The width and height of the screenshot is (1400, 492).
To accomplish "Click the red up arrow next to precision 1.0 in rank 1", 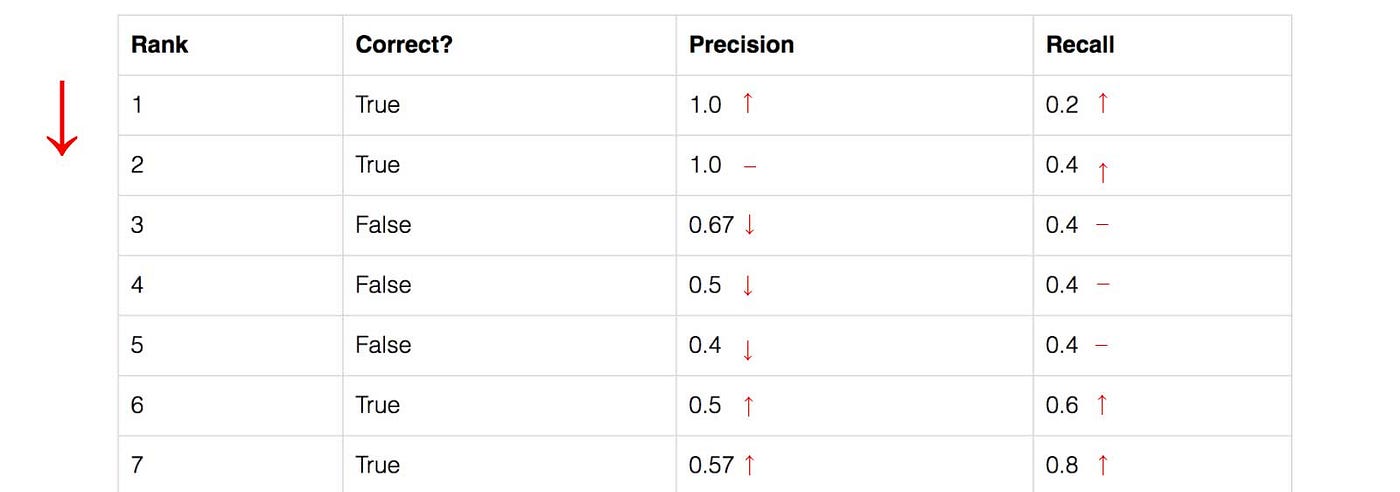I will (x=747, y=102).
